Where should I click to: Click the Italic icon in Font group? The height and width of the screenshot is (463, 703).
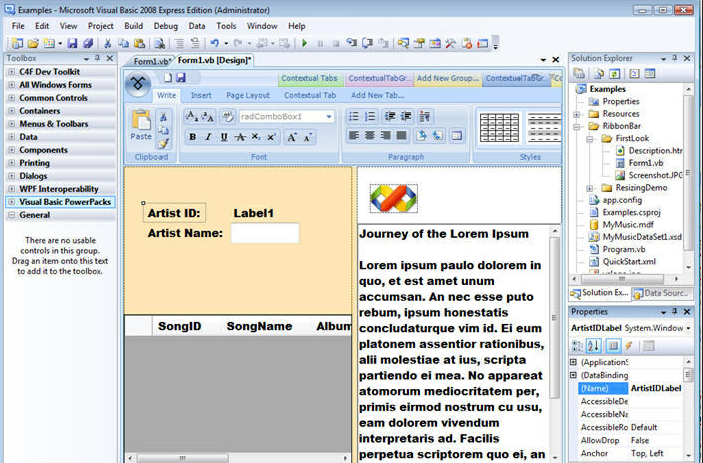coord(208,137)
